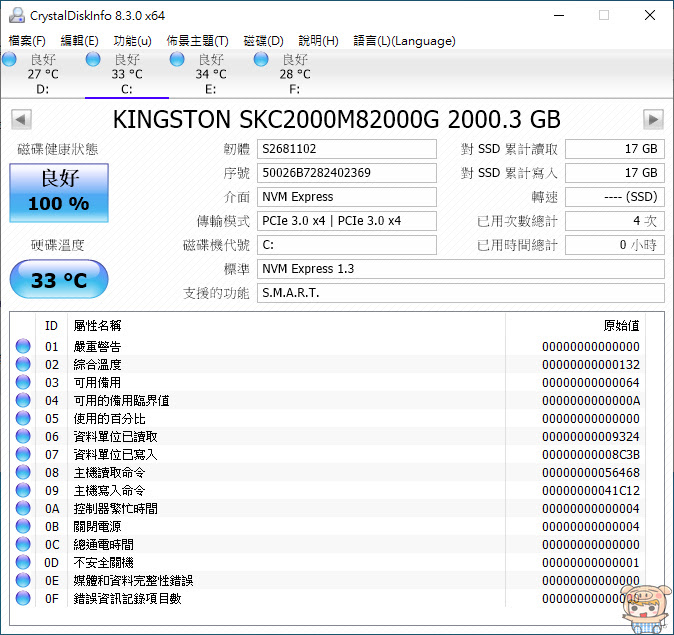The image size is (674, 635).
Task: Click the 轉速 value ---- (SSD)
Action: (x=615, y=197)
